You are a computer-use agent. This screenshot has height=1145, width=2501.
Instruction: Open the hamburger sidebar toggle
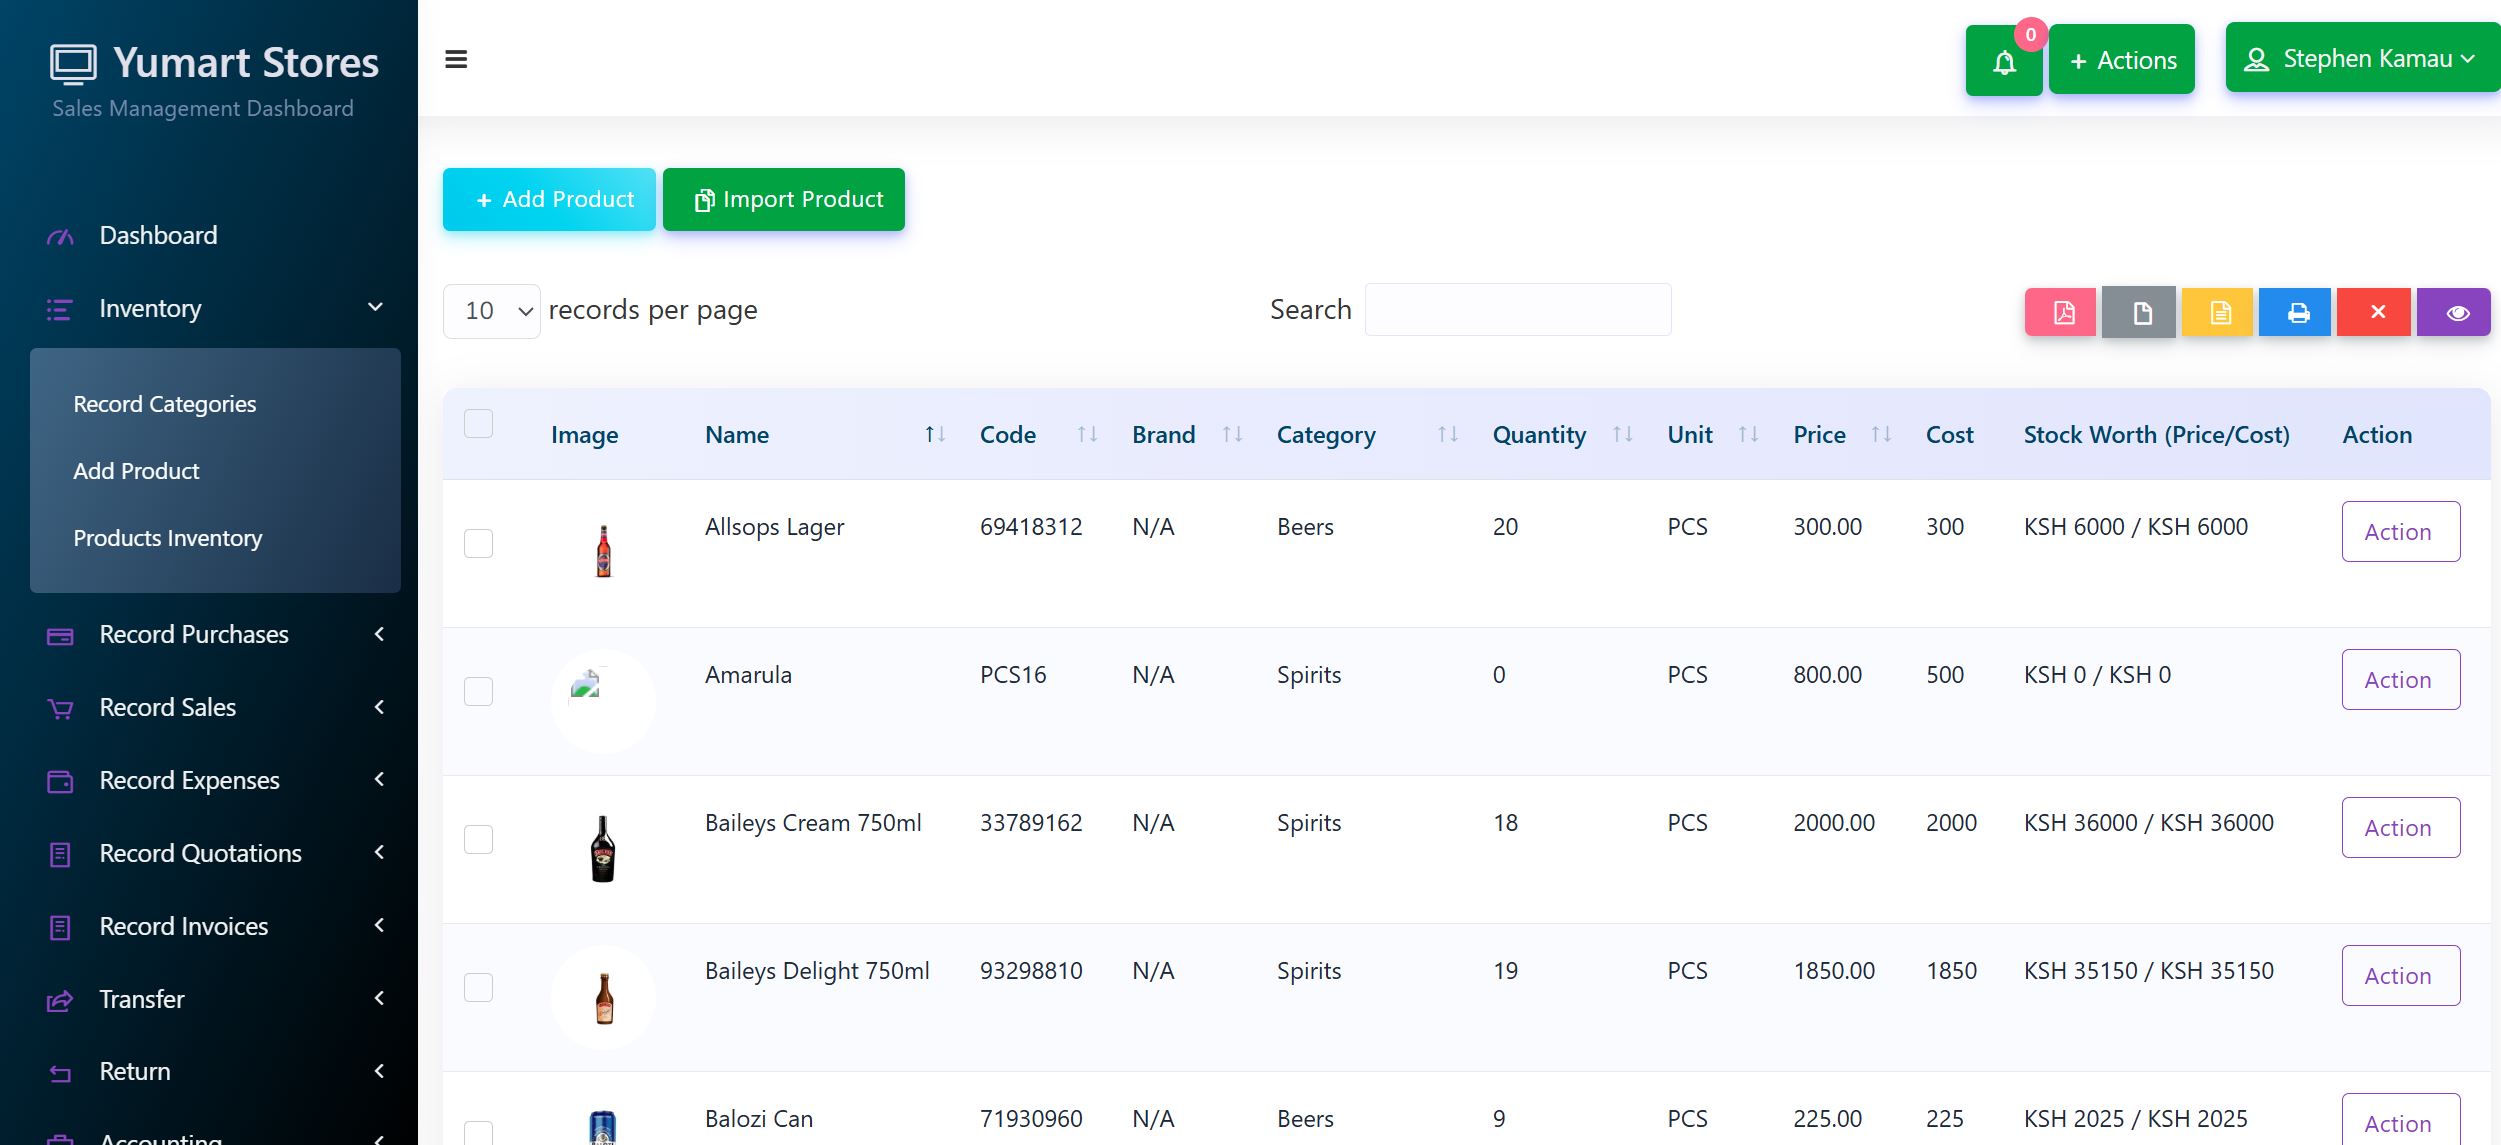(456, 60)
